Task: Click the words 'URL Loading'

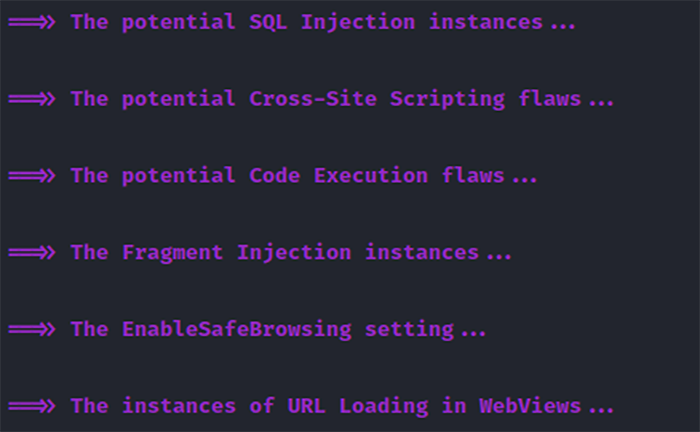Action: (358, 407)
